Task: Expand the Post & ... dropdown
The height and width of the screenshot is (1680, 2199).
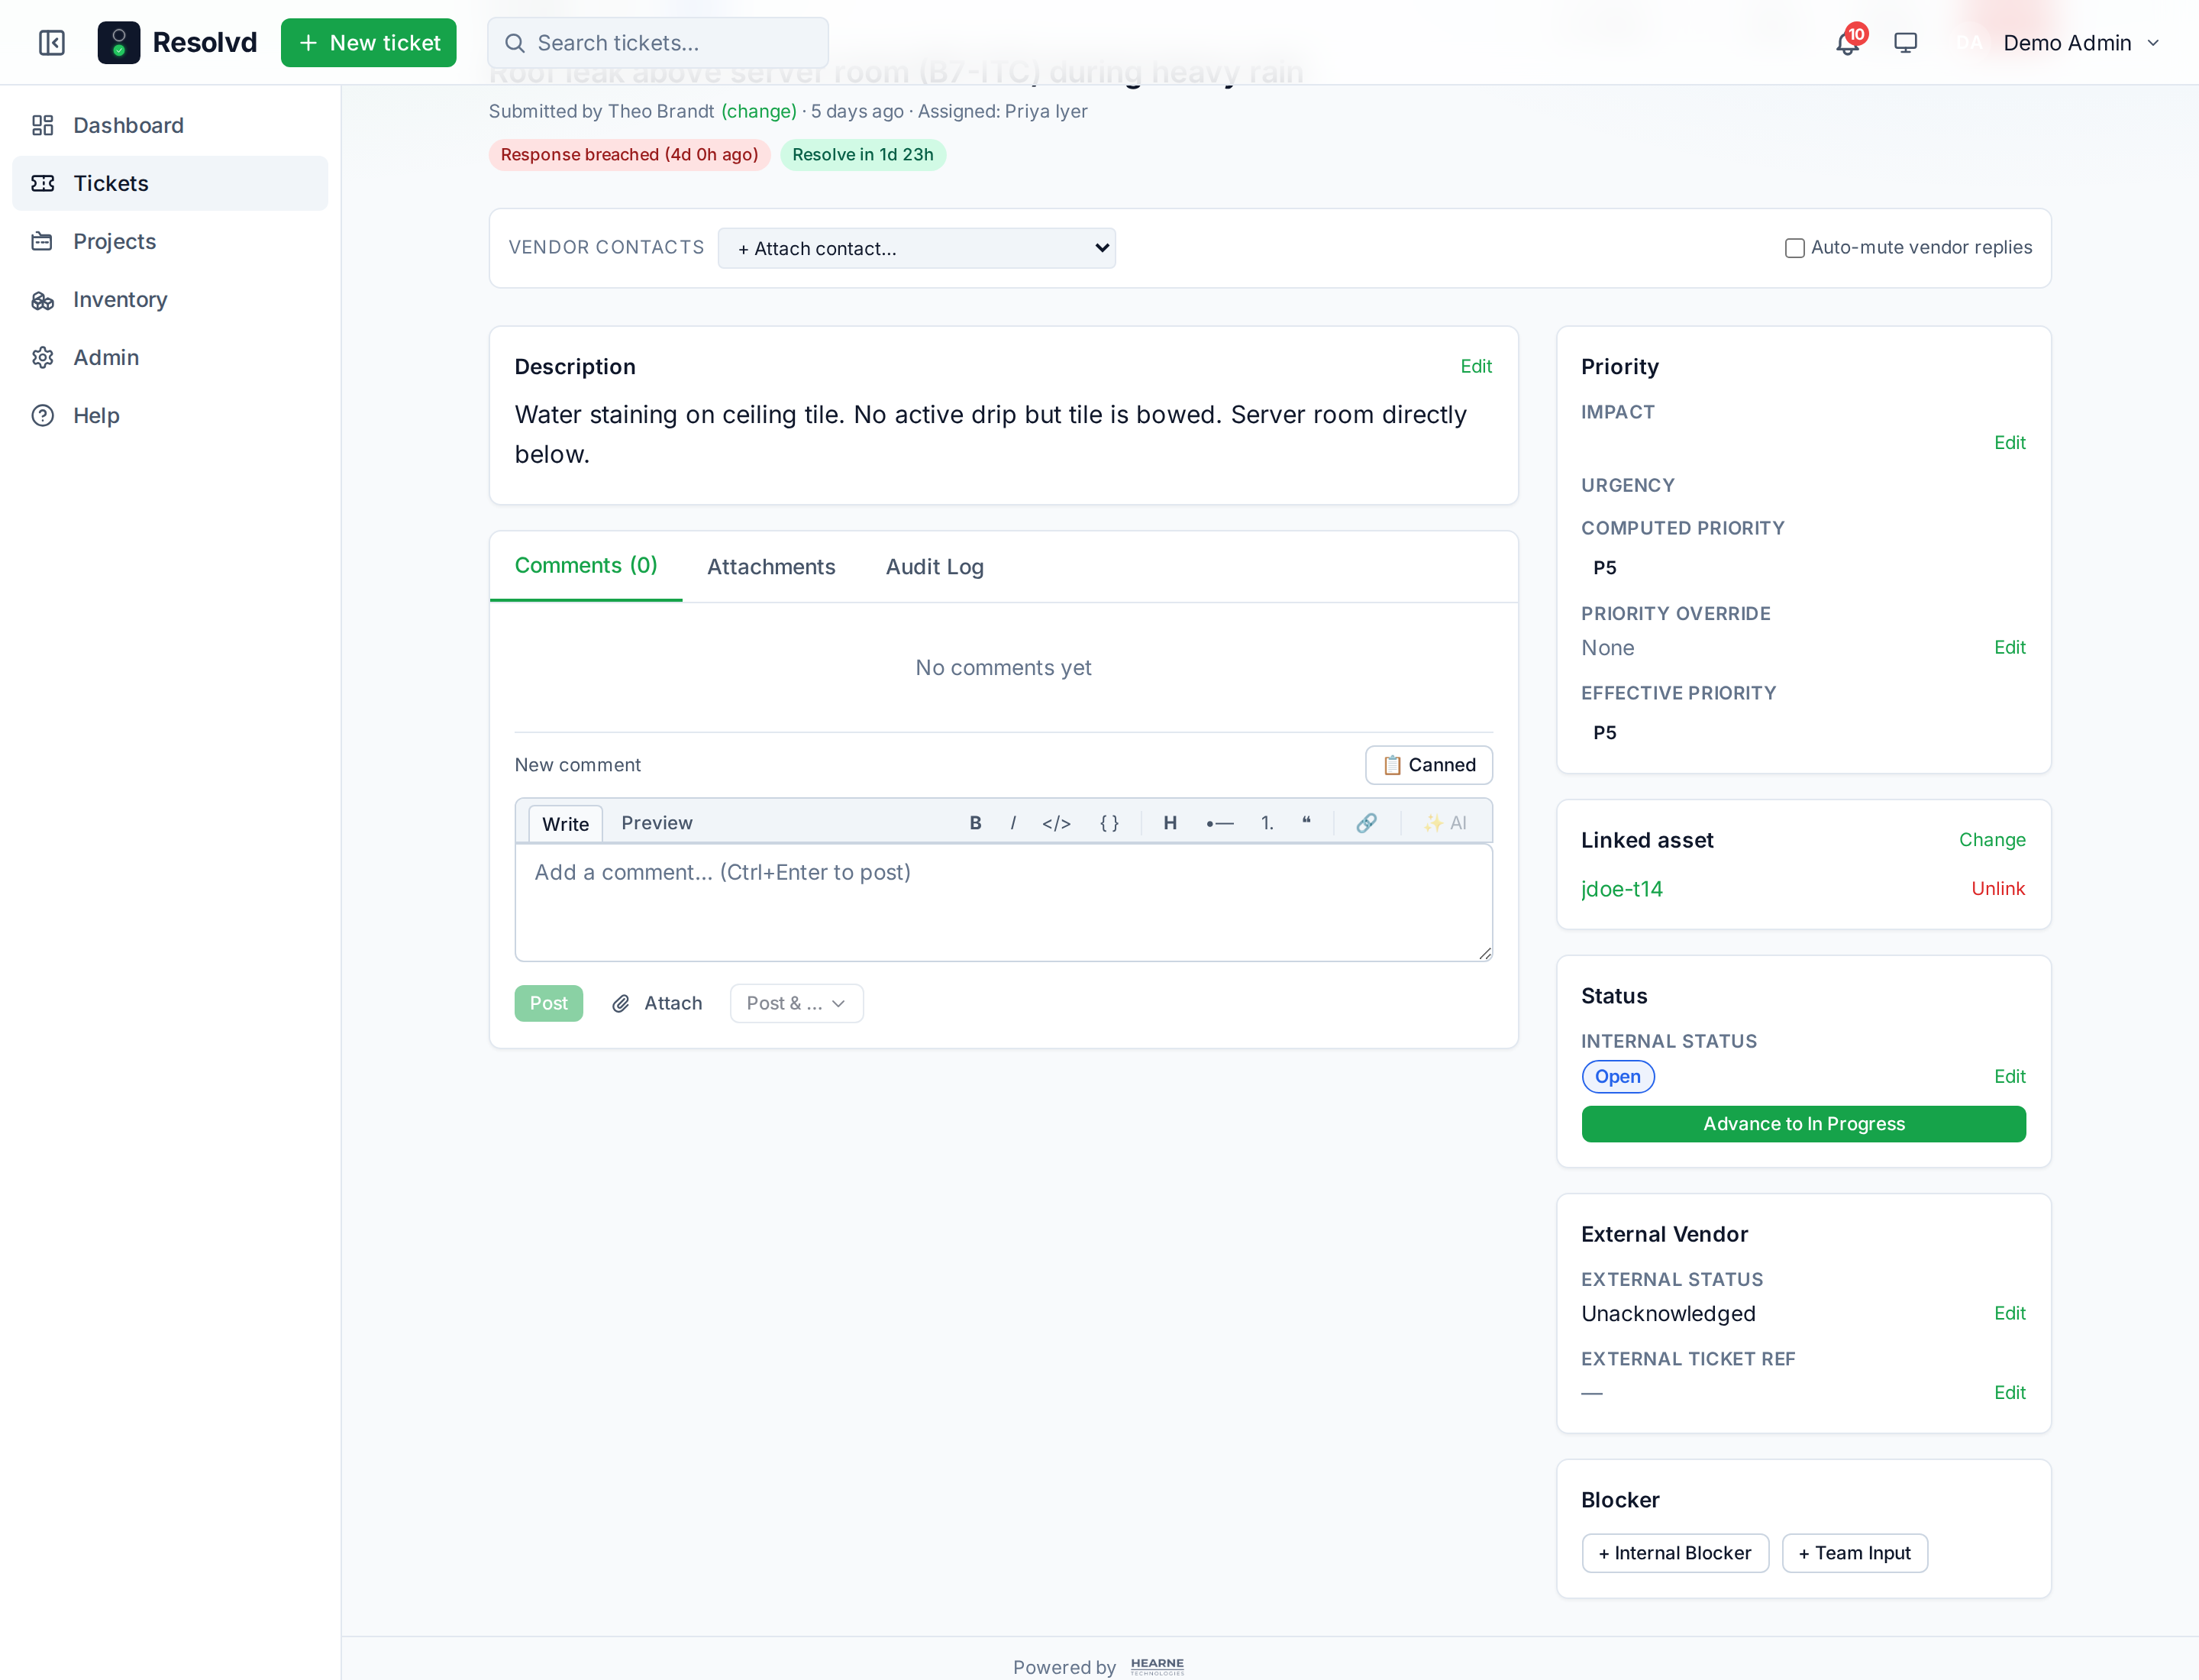Action: (x=796, y=1003)
